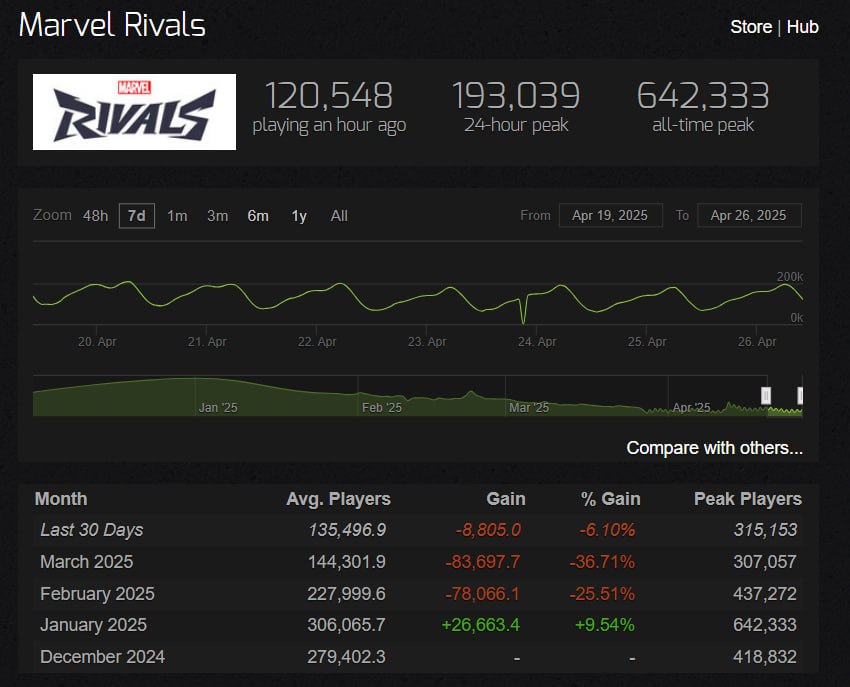850x687 pixels.
Task: Click the 642,333 all-time peak stat
Action: click(x=703, y=95)
